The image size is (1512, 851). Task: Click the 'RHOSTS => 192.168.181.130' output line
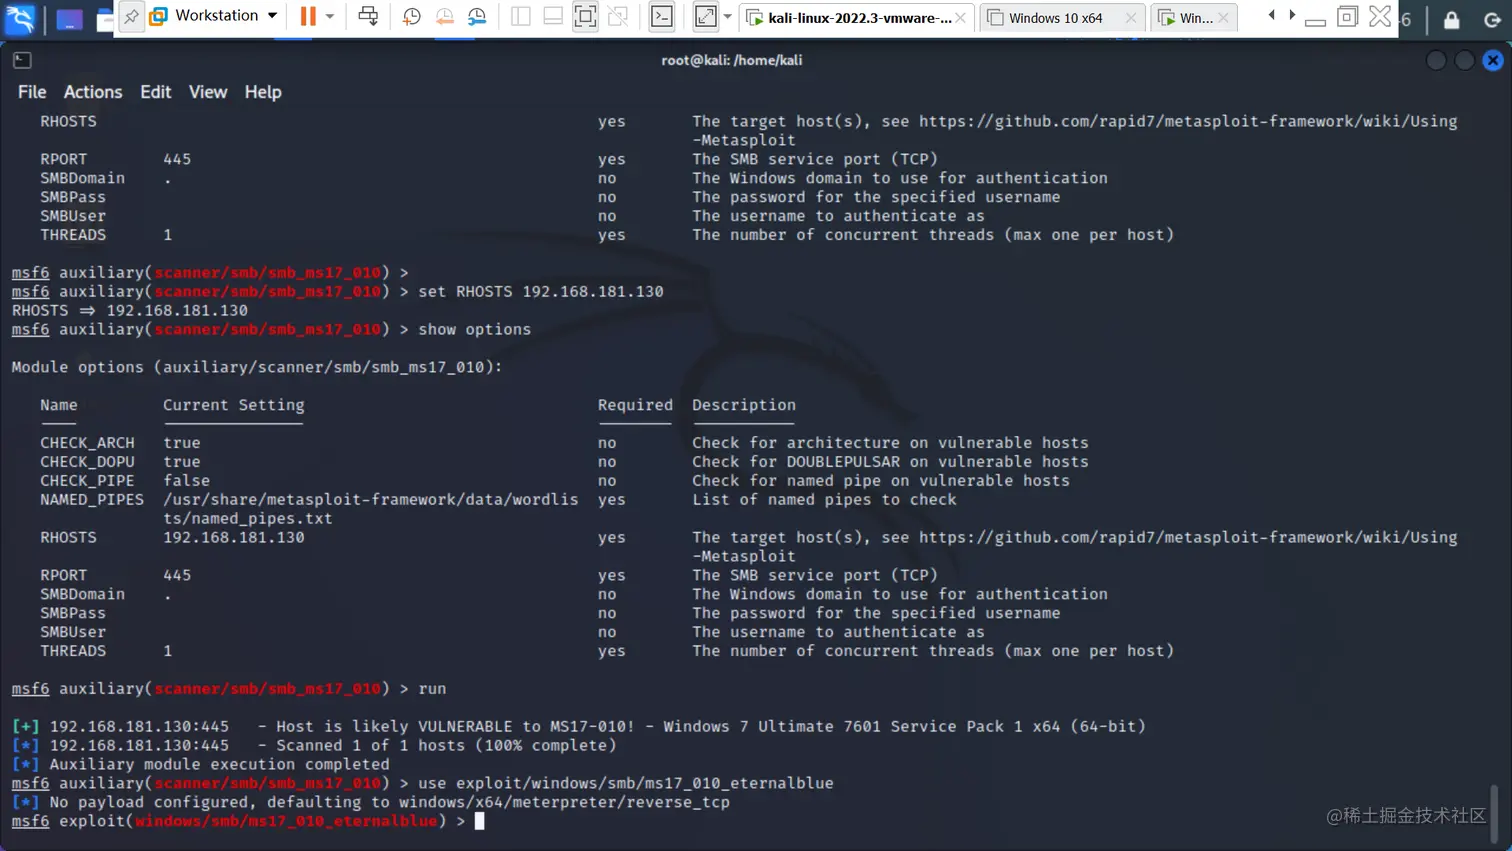pyautogui.click(x=130, y=311)
